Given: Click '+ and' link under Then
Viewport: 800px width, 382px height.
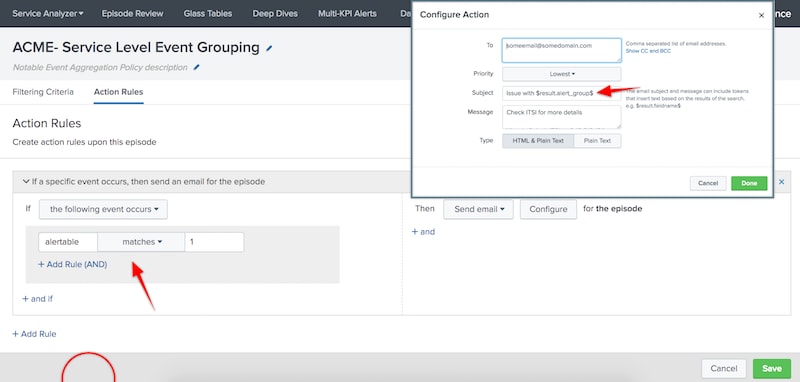Looking at the screenshot, I should pos(423,232).
